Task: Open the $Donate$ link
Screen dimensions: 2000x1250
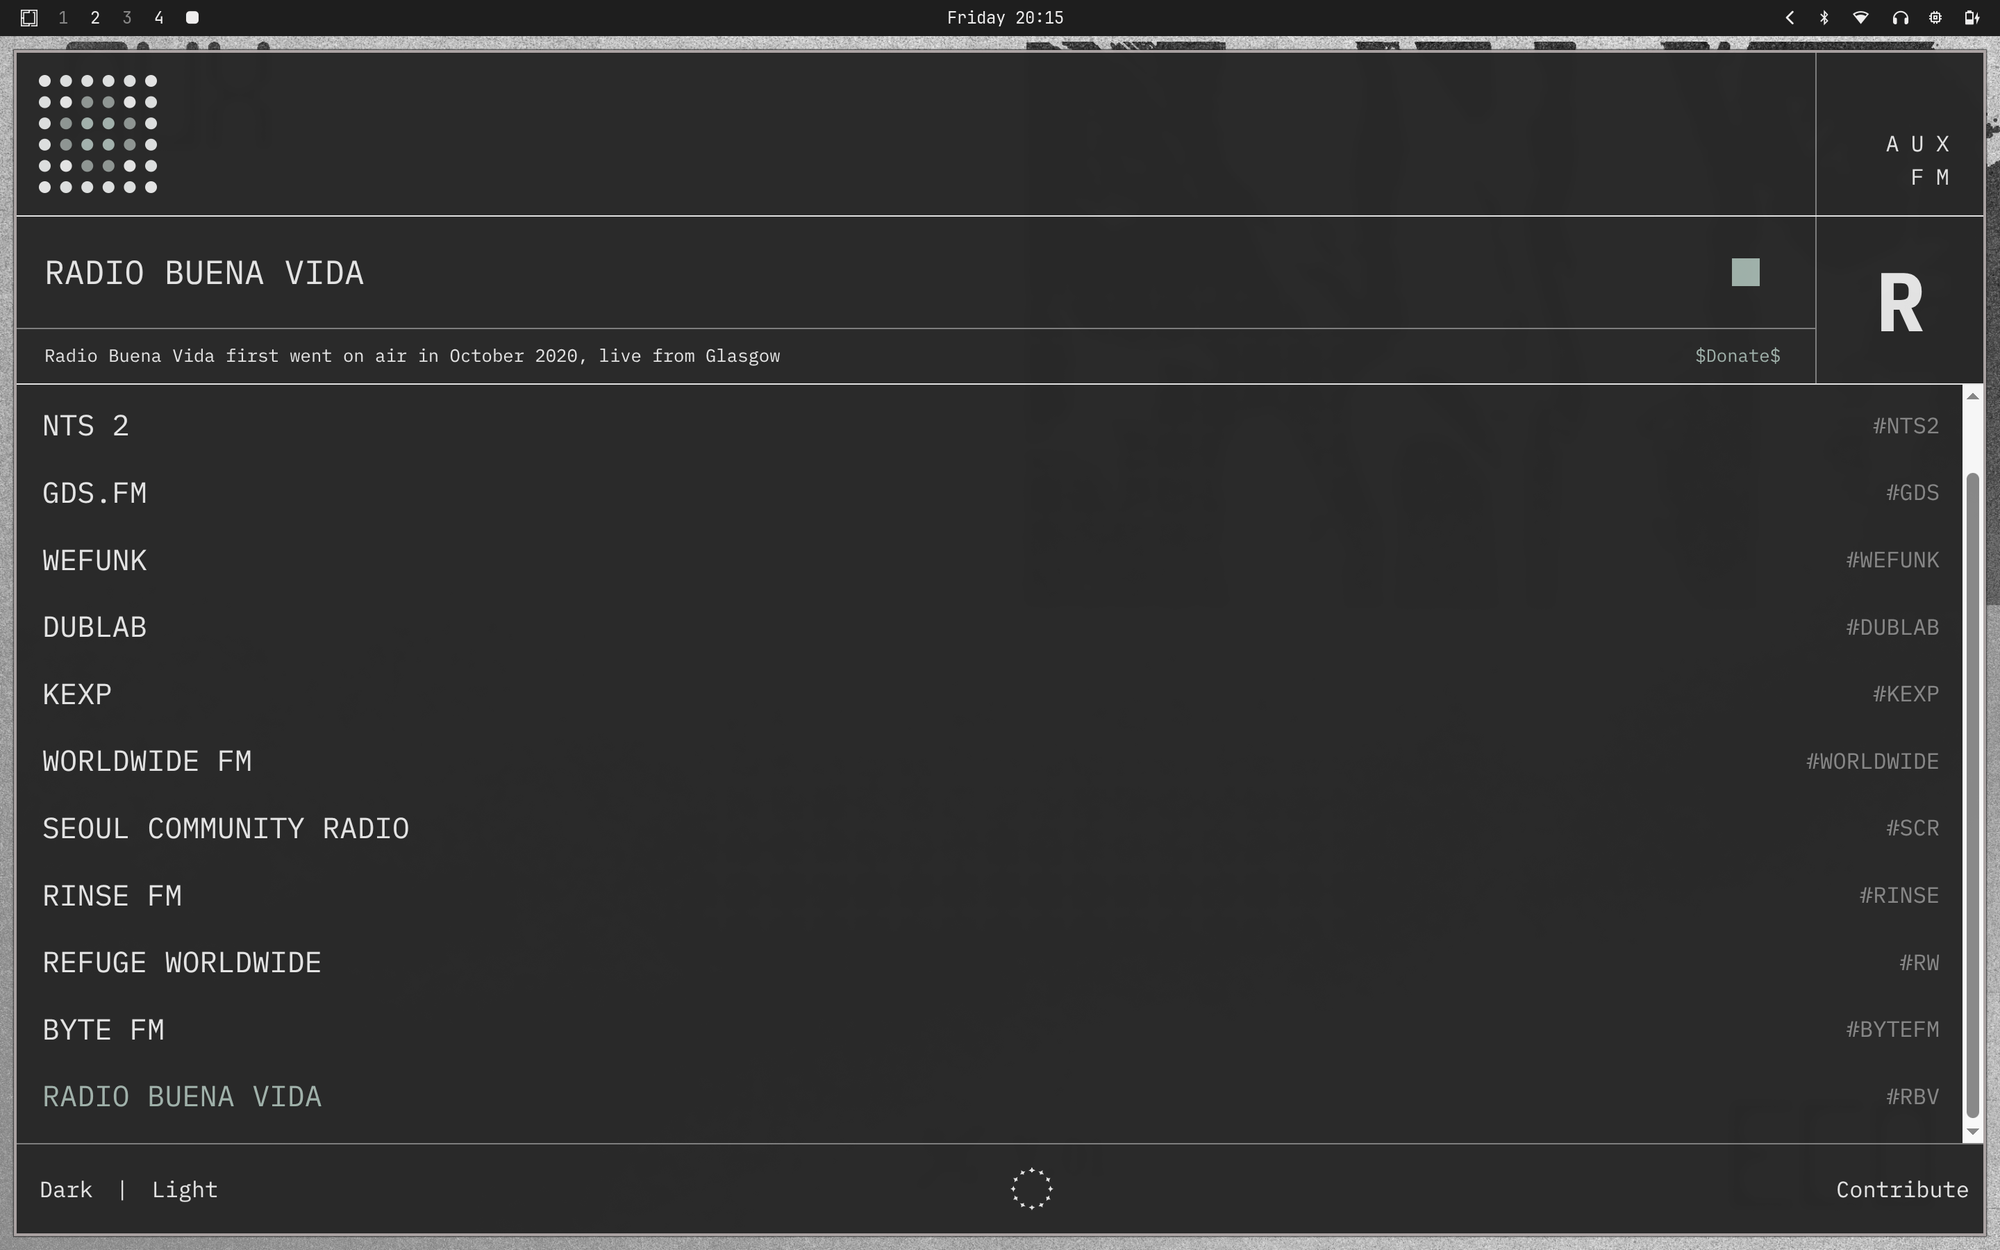Action: [1737, 356]
